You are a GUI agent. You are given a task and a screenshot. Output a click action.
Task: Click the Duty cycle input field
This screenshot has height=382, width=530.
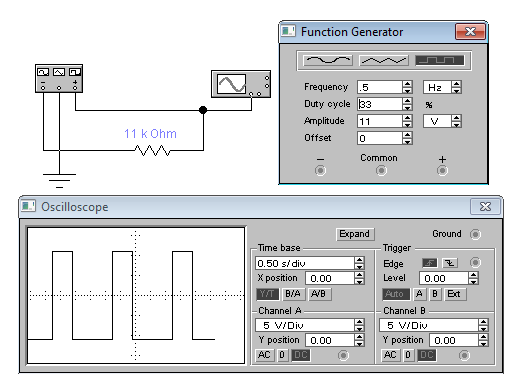380,104
